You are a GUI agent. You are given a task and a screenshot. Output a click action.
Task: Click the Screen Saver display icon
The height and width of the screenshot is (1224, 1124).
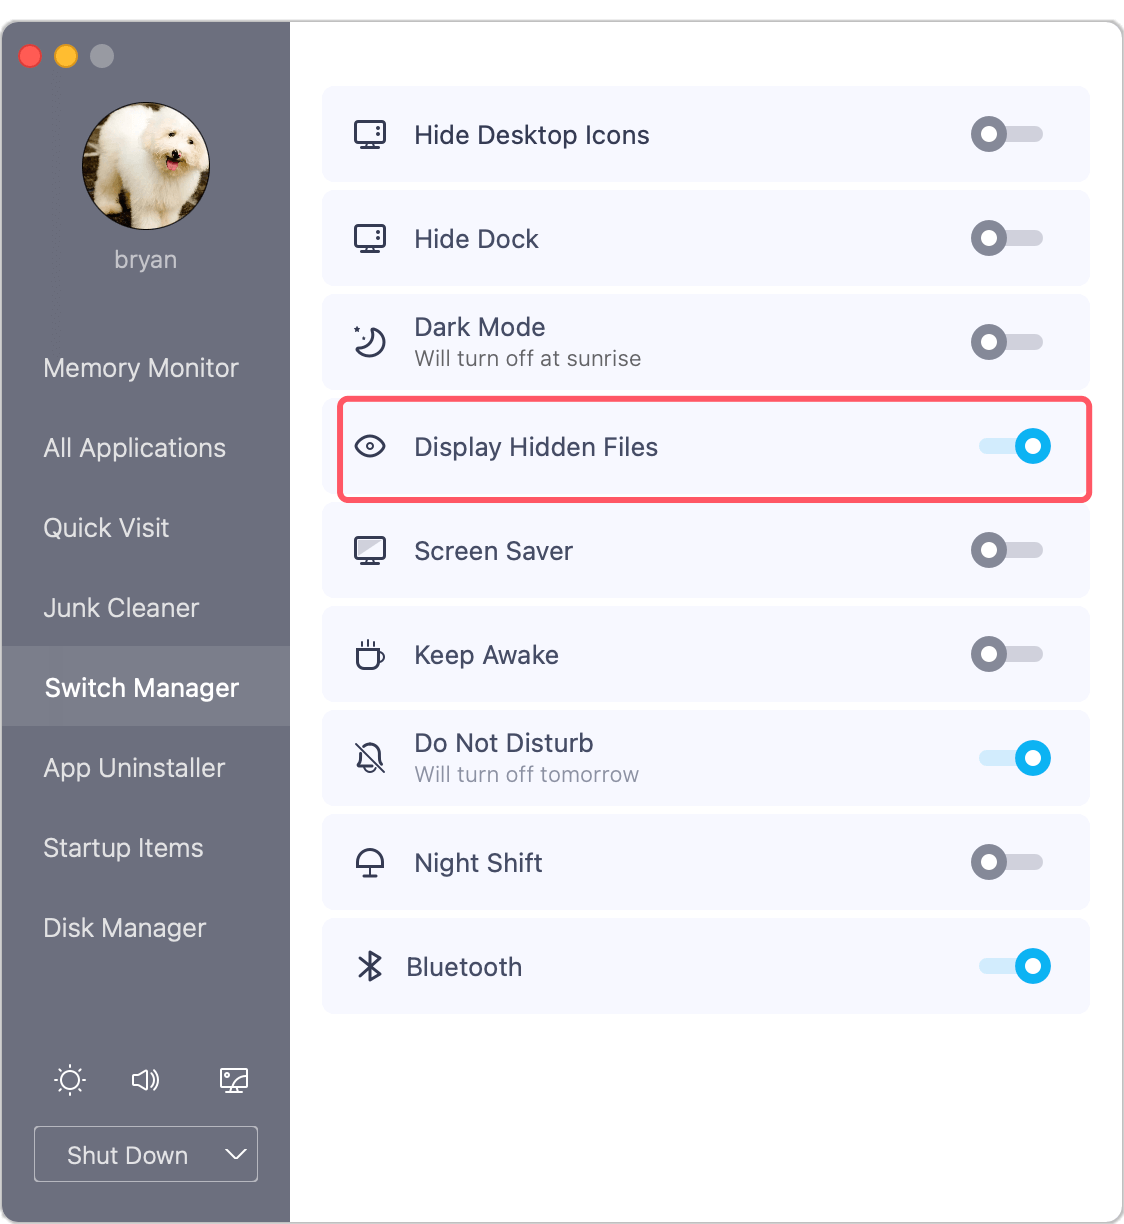pos(370,550)
